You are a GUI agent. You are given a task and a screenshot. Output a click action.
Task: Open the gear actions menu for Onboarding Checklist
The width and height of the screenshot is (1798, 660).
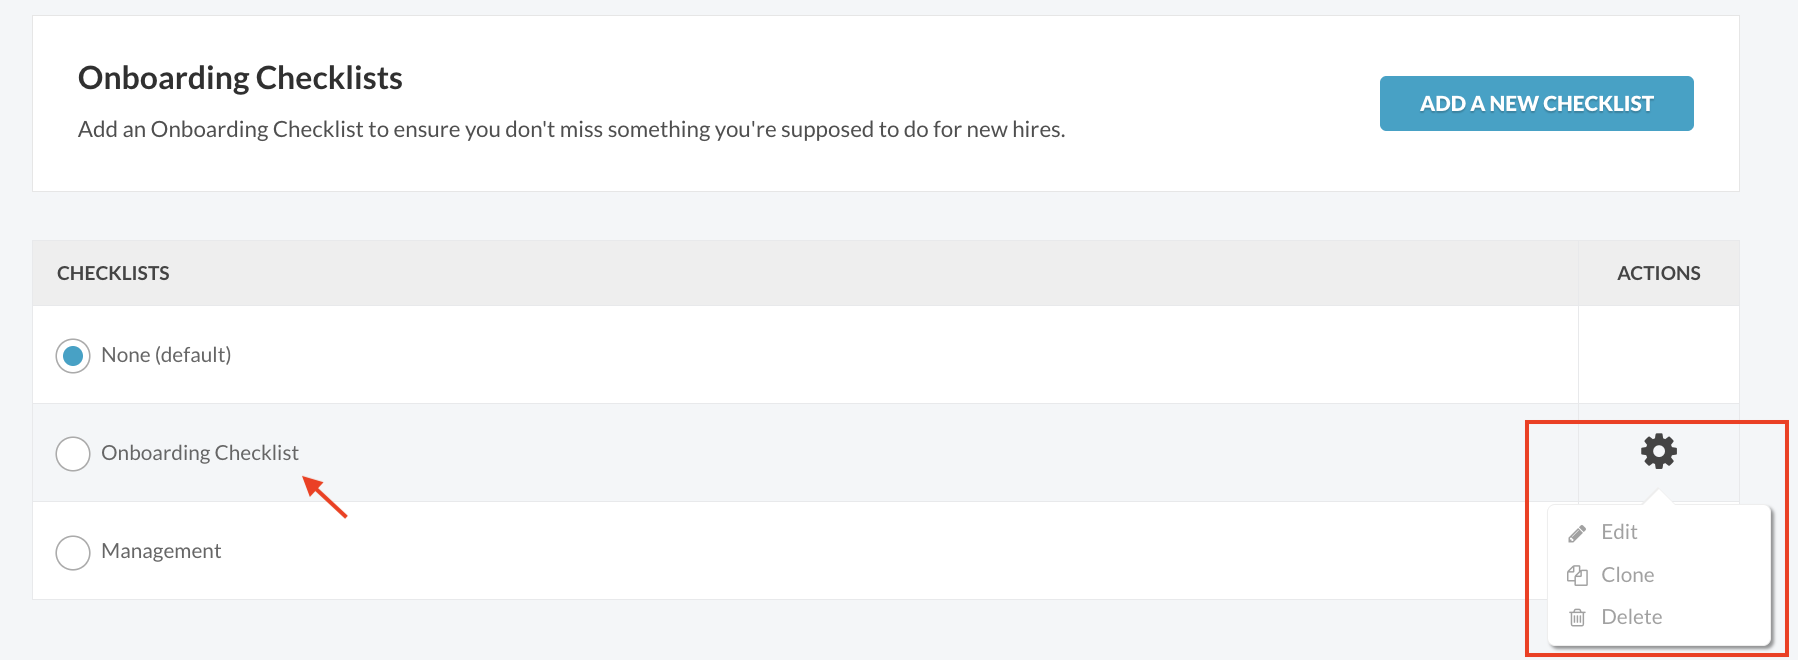(1659, 451)
